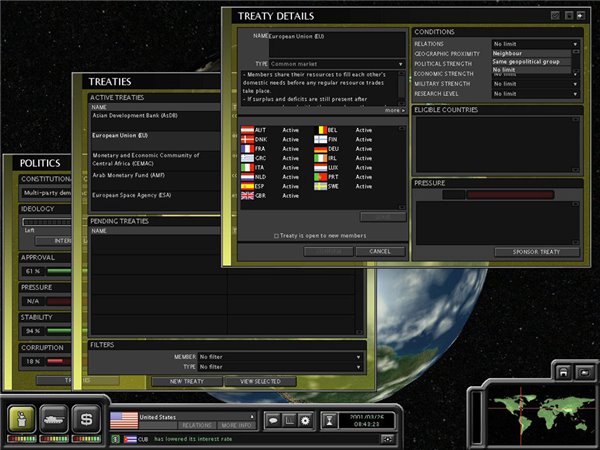Click the View Selected button
This screenshot has width=600, height=450.
(260, 382)
